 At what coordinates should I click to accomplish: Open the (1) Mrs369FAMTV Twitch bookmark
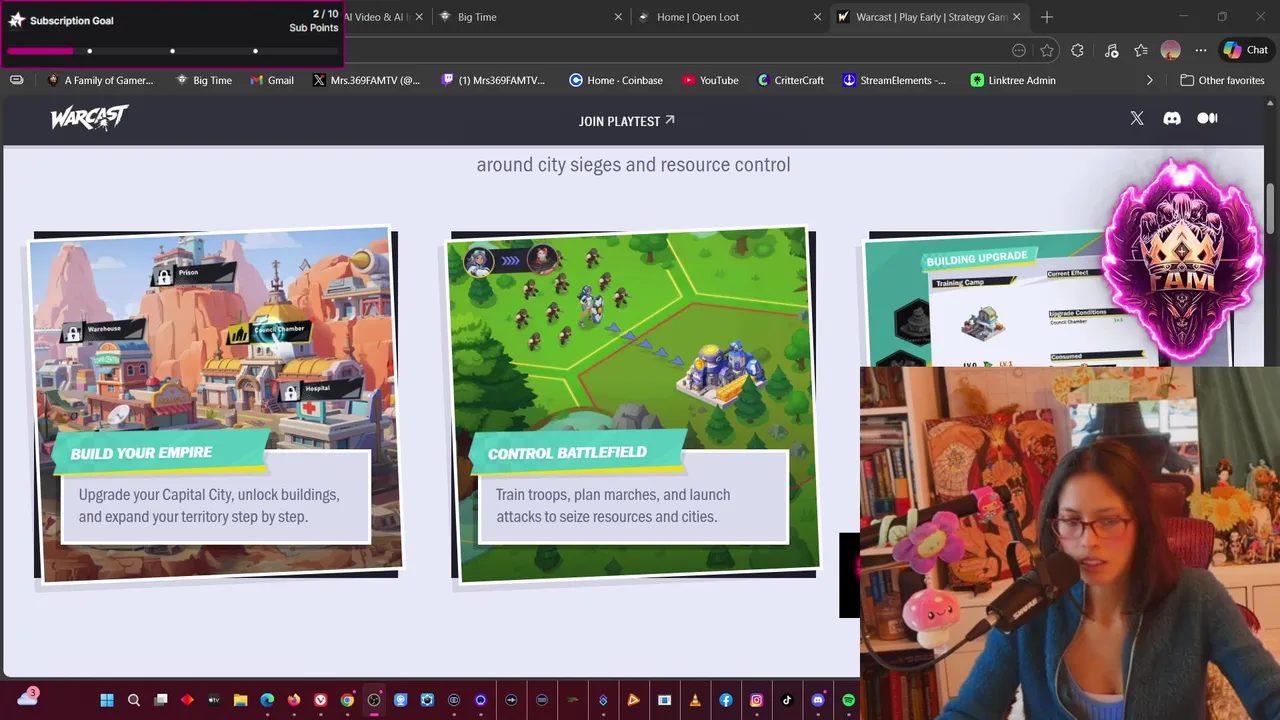(493, 80)
